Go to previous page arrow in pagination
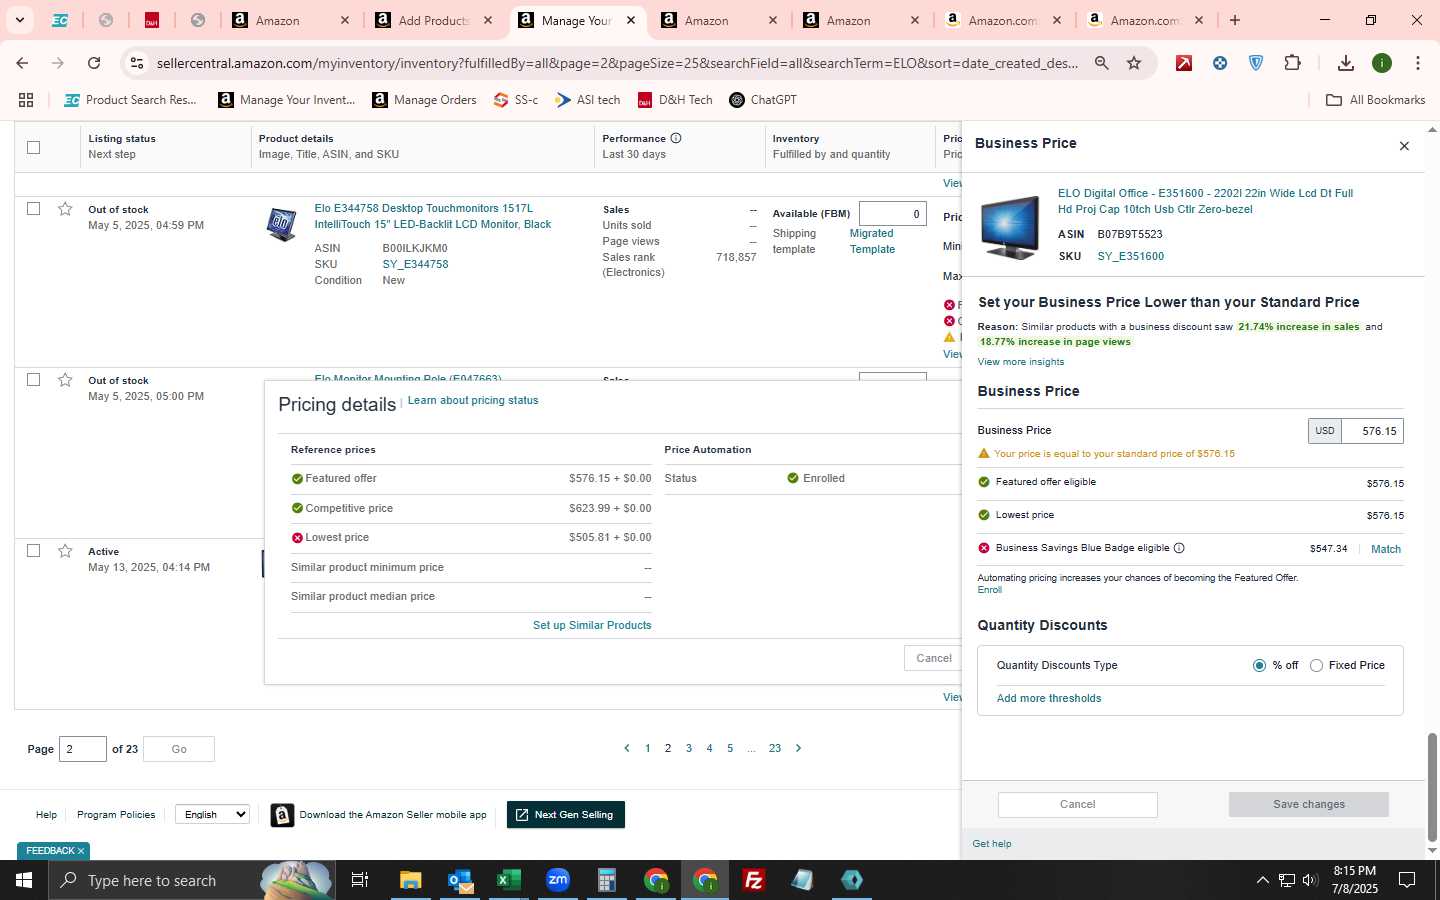Screen dimensions: 1440x900 pyautogui.click(x=627, y=748)
